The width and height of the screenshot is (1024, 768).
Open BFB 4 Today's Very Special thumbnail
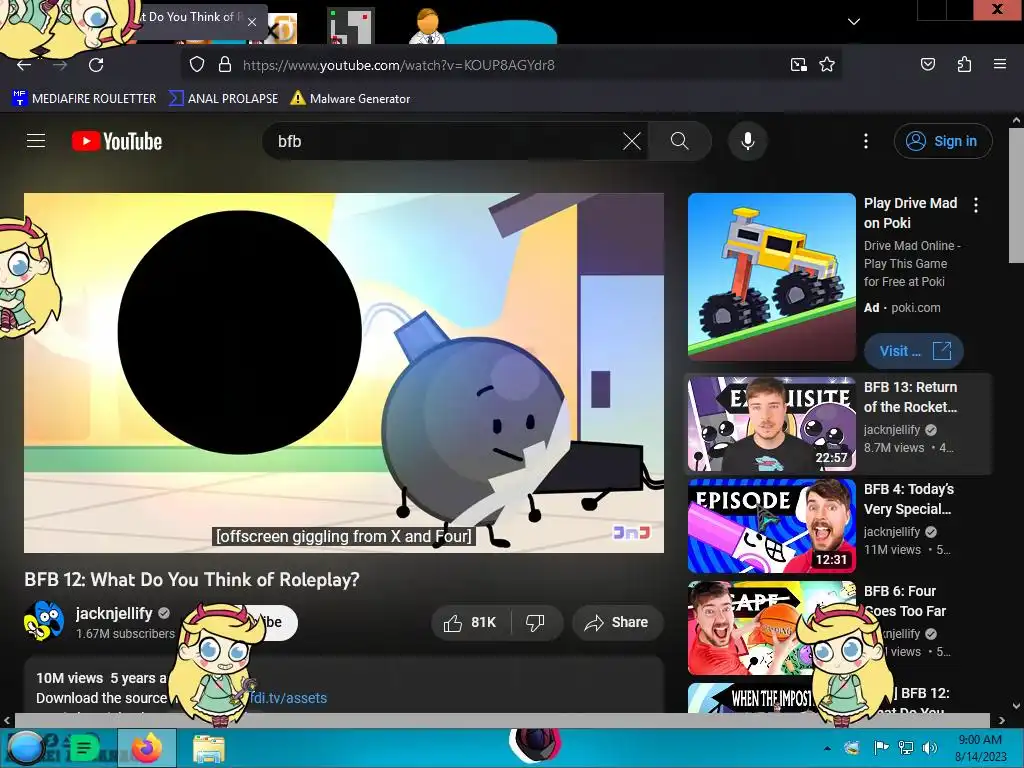772,526
